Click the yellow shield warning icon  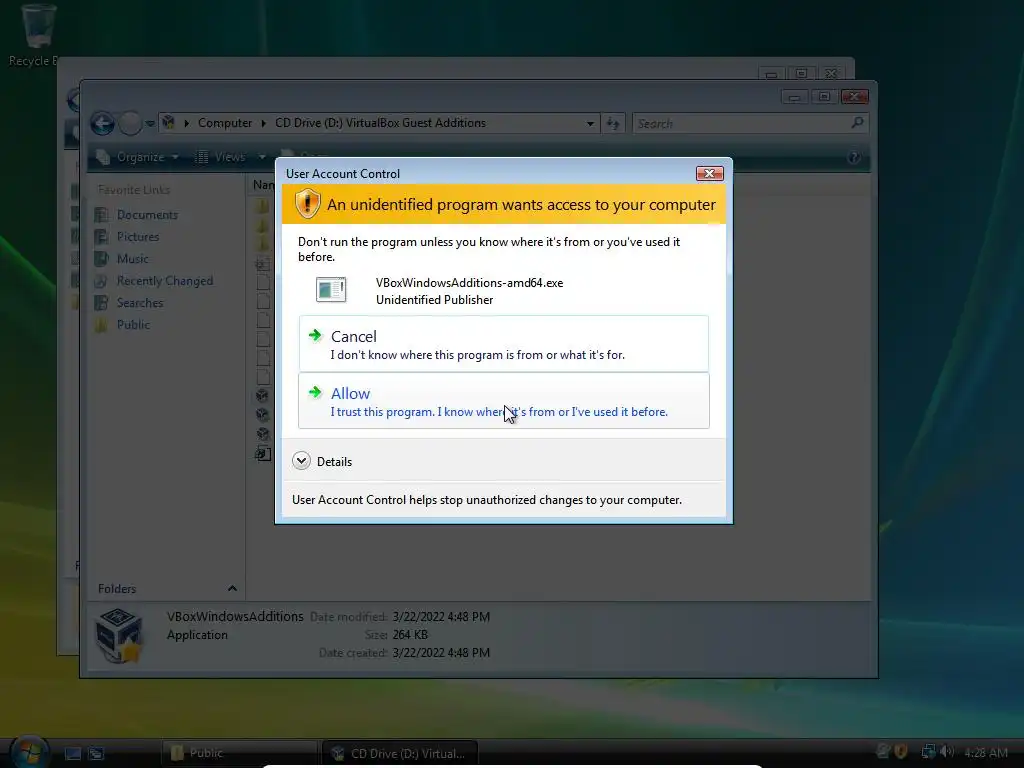(x=307, y=203)
